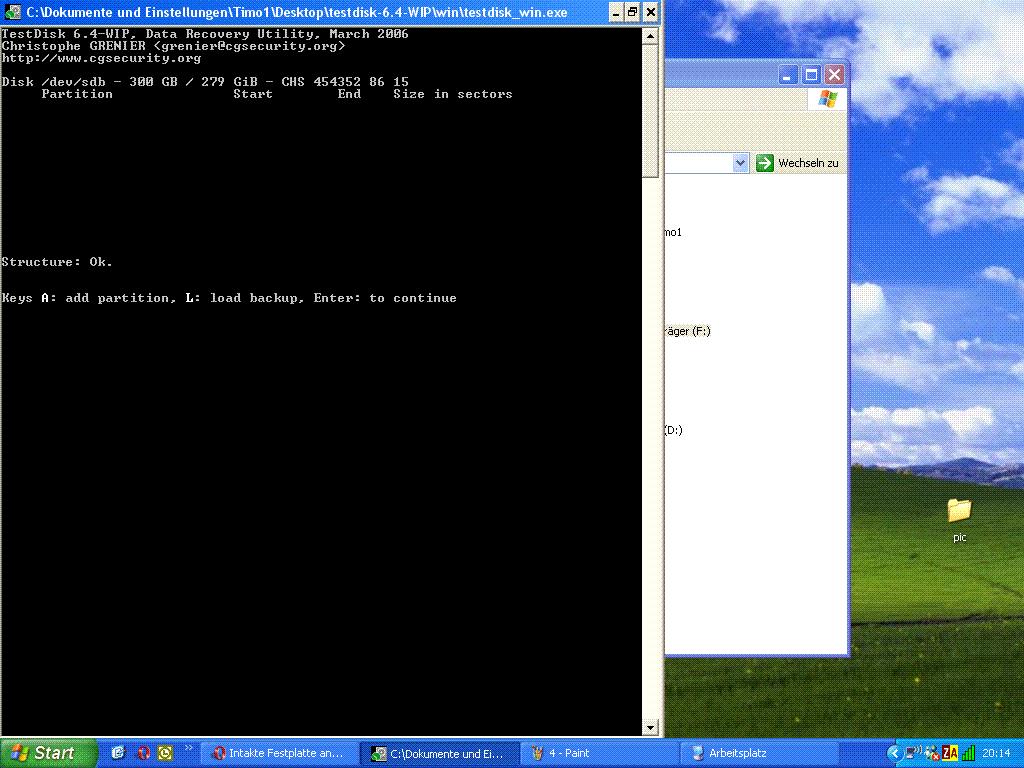Click the 'Size in sectors' column header
Viewport: 1024px width, 768px height.
click(453, 94)
